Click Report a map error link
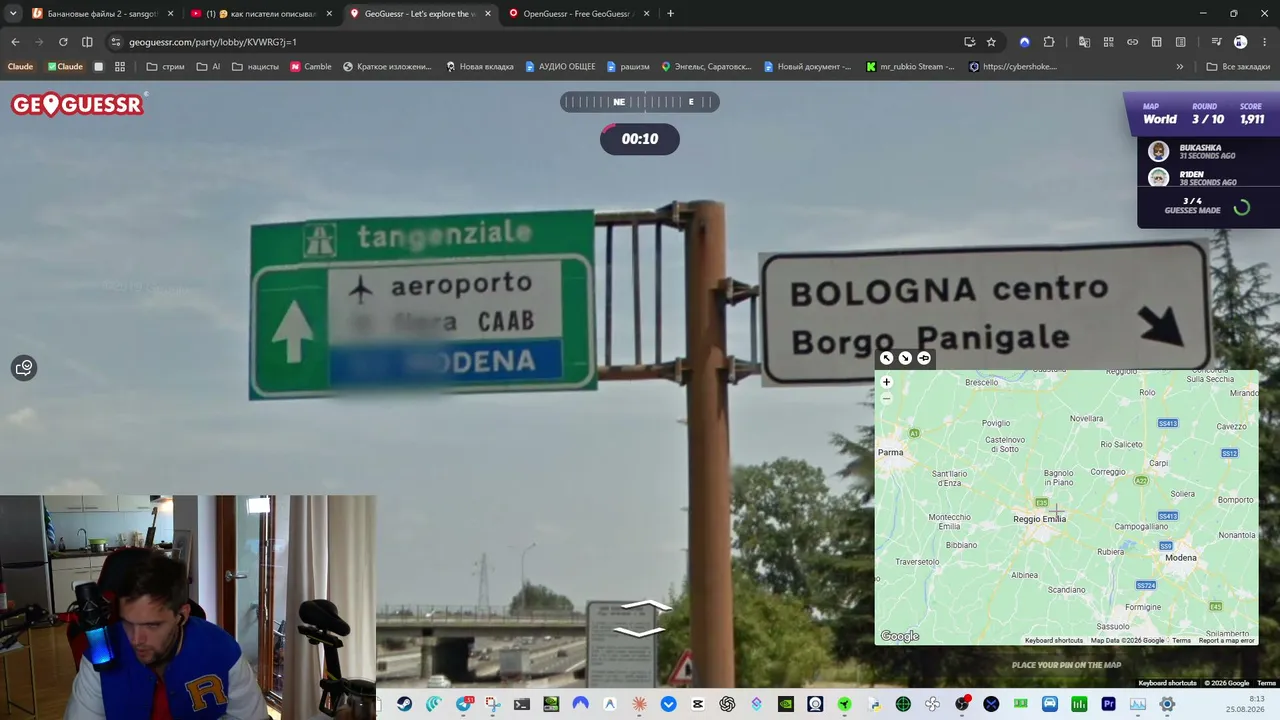The height and width of the screenshot is (720, 1280). [x=1226, y=640]
